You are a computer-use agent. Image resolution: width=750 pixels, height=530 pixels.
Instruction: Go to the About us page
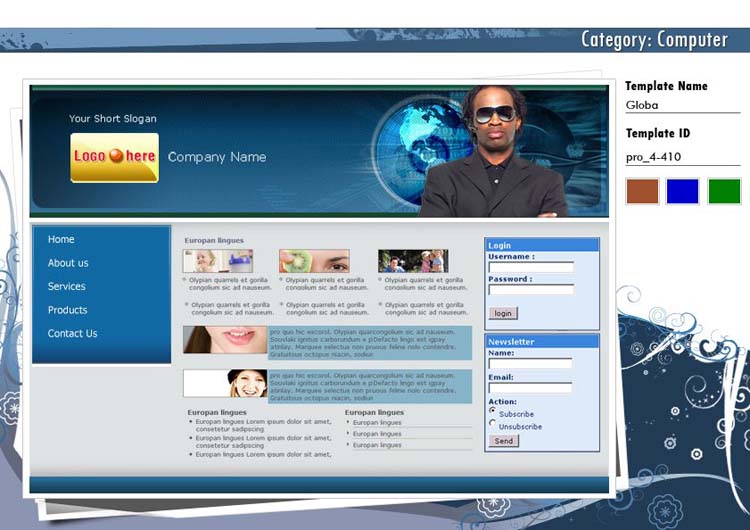(x=68, y=263)
